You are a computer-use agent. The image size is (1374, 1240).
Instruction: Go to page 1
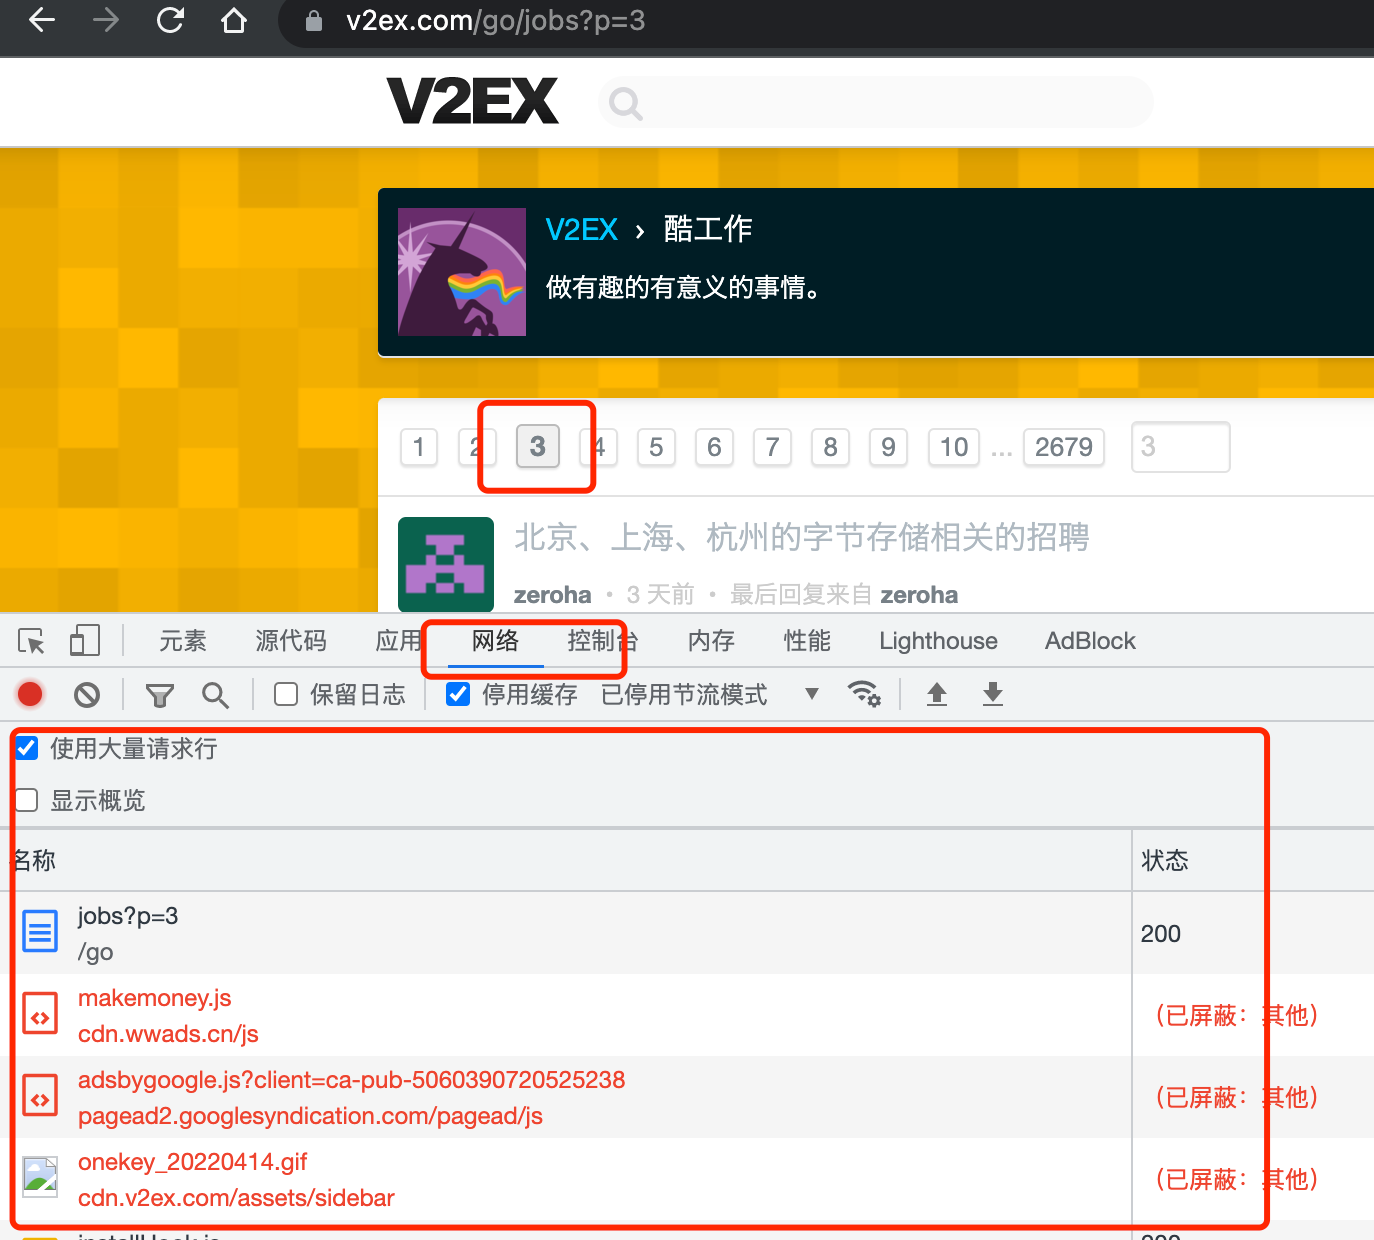pos(419,447)
